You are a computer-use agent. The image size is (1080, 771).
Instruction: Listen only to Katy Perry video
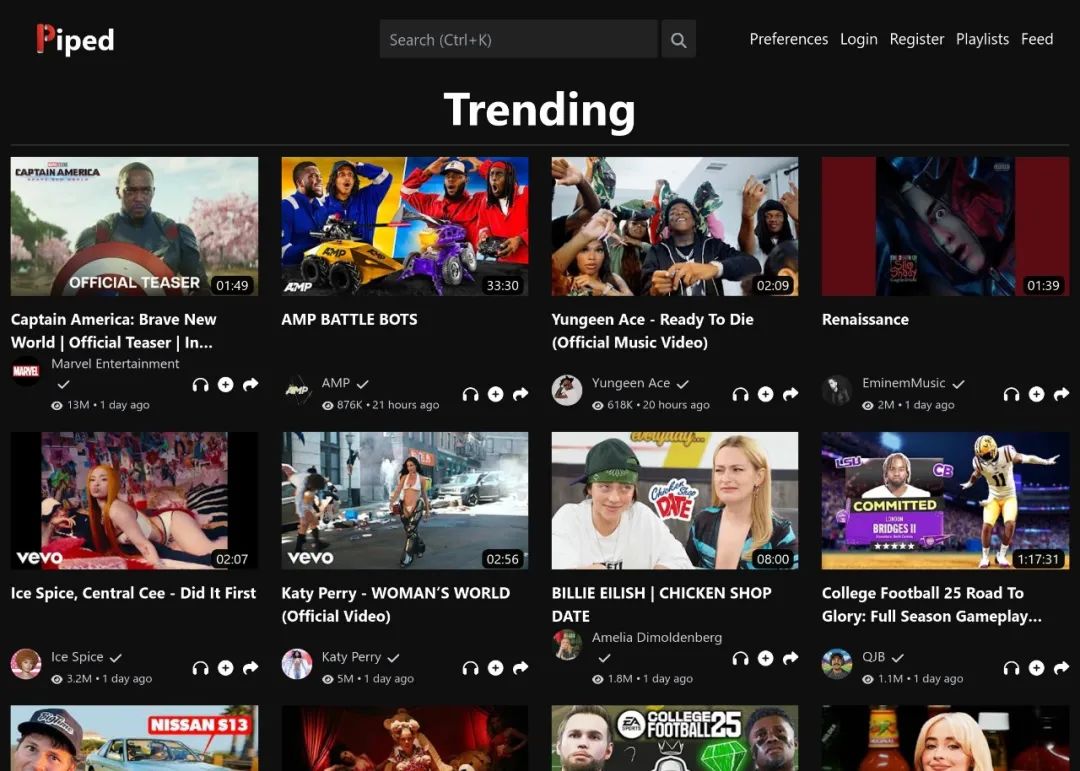[x=470, y=668]
